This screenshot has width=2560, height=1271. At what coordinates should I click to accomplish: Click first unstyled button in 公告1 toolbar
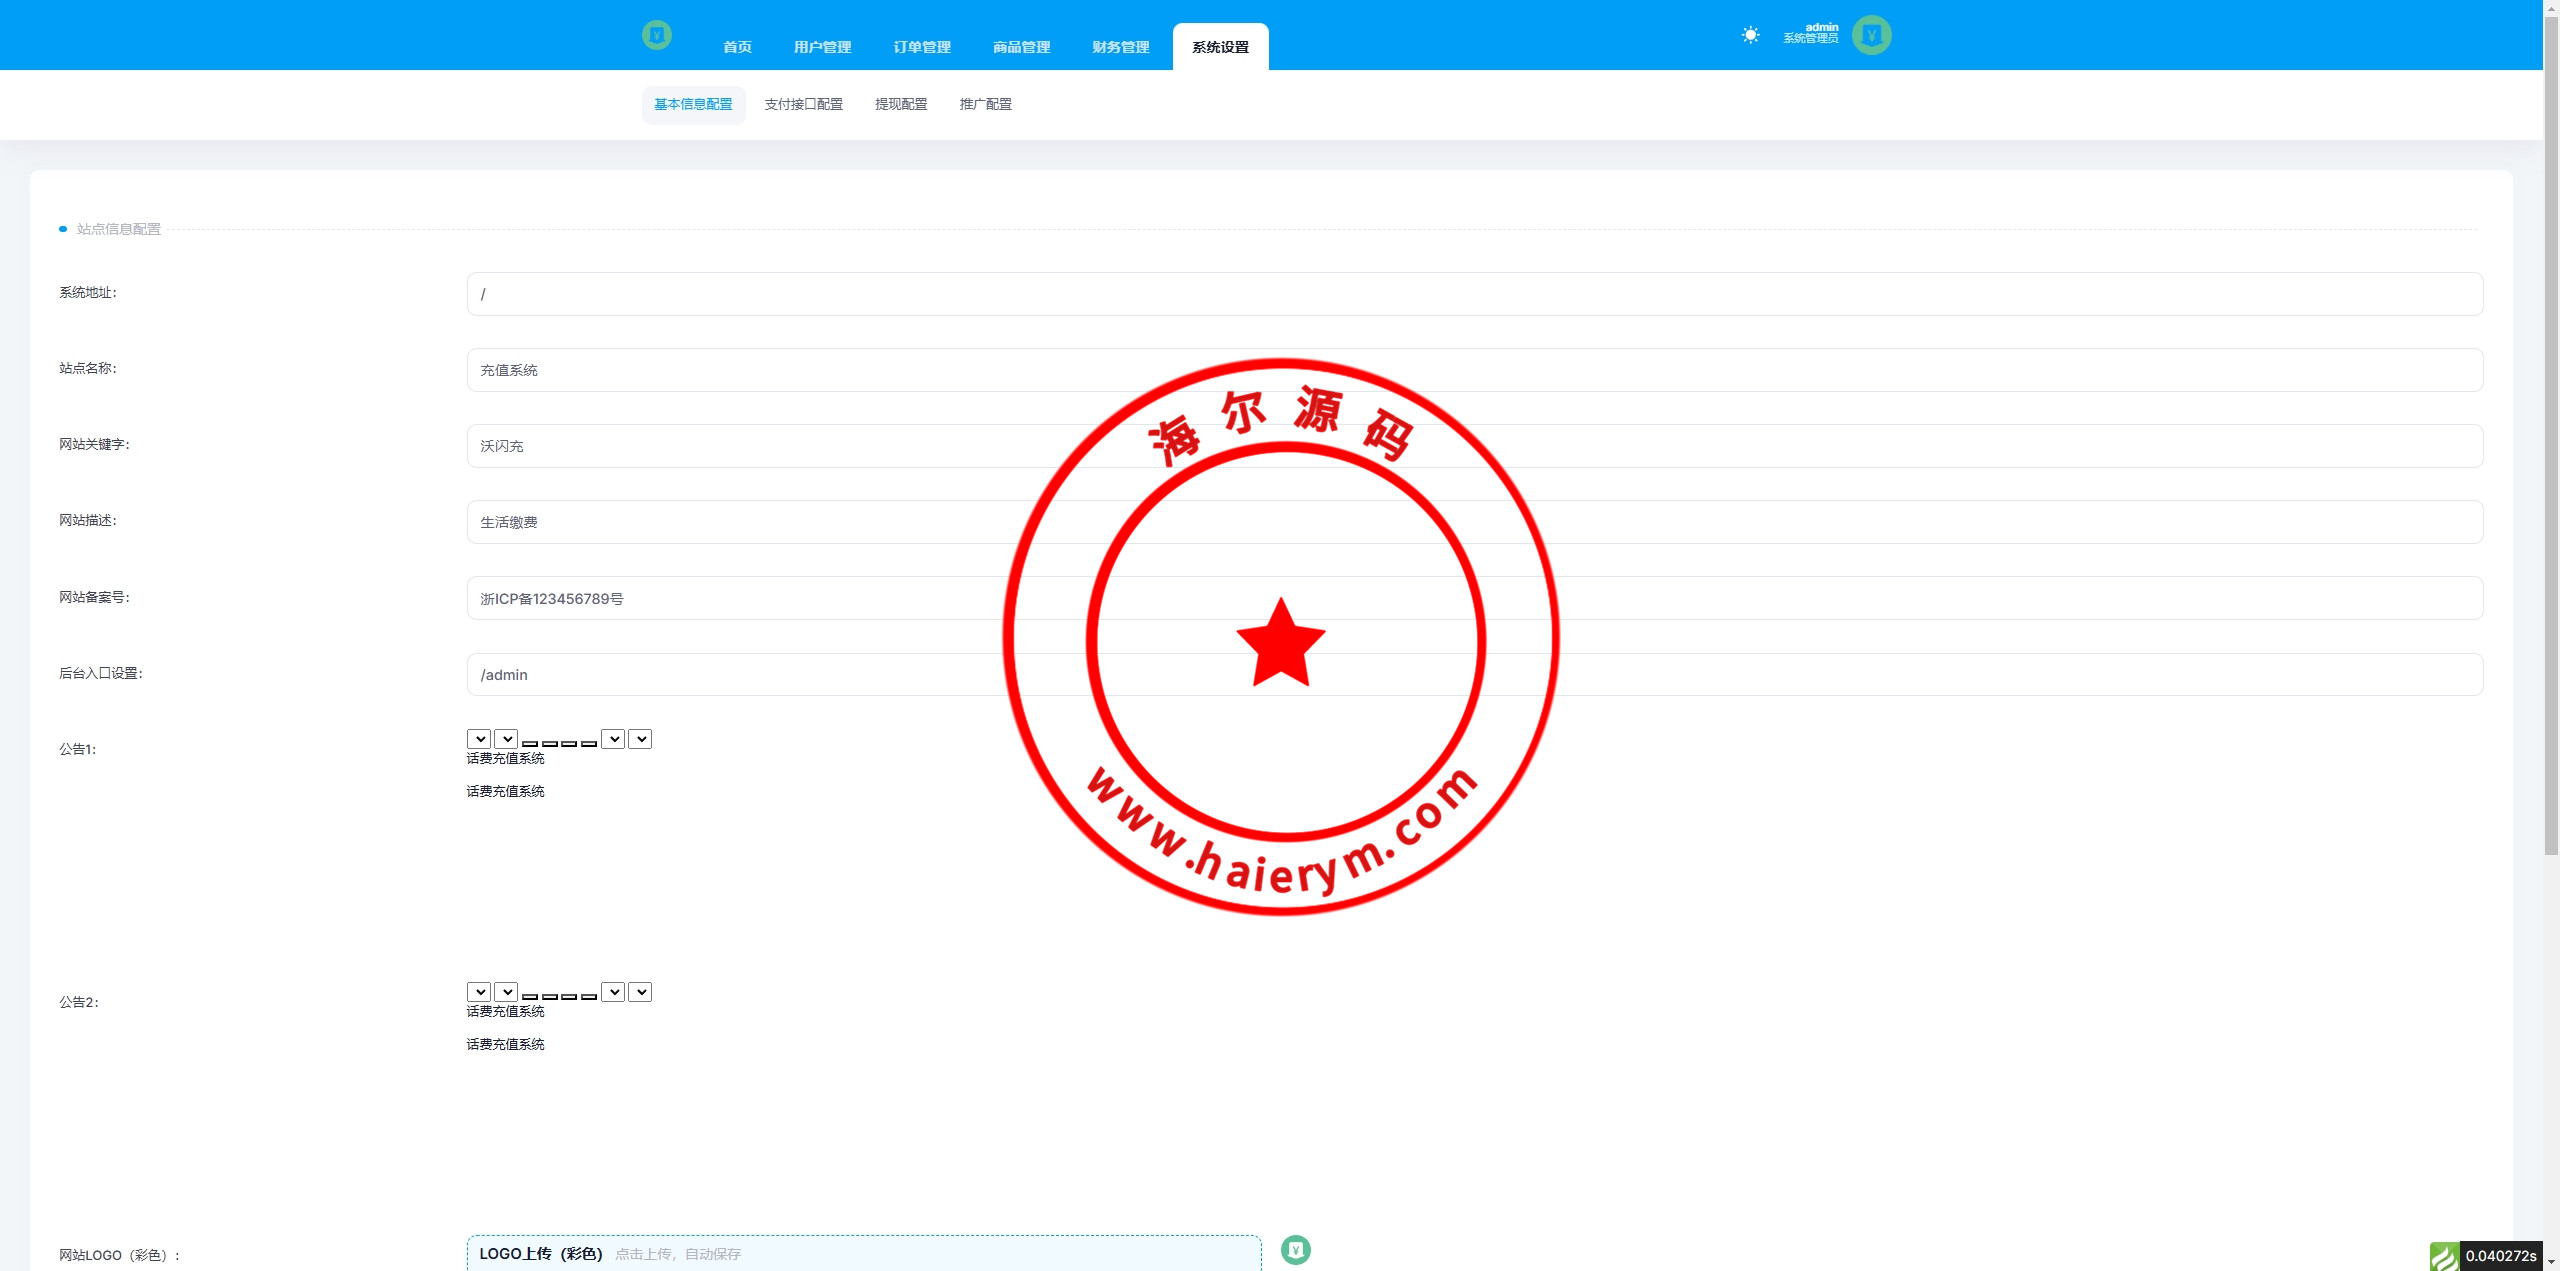point(530,743)
